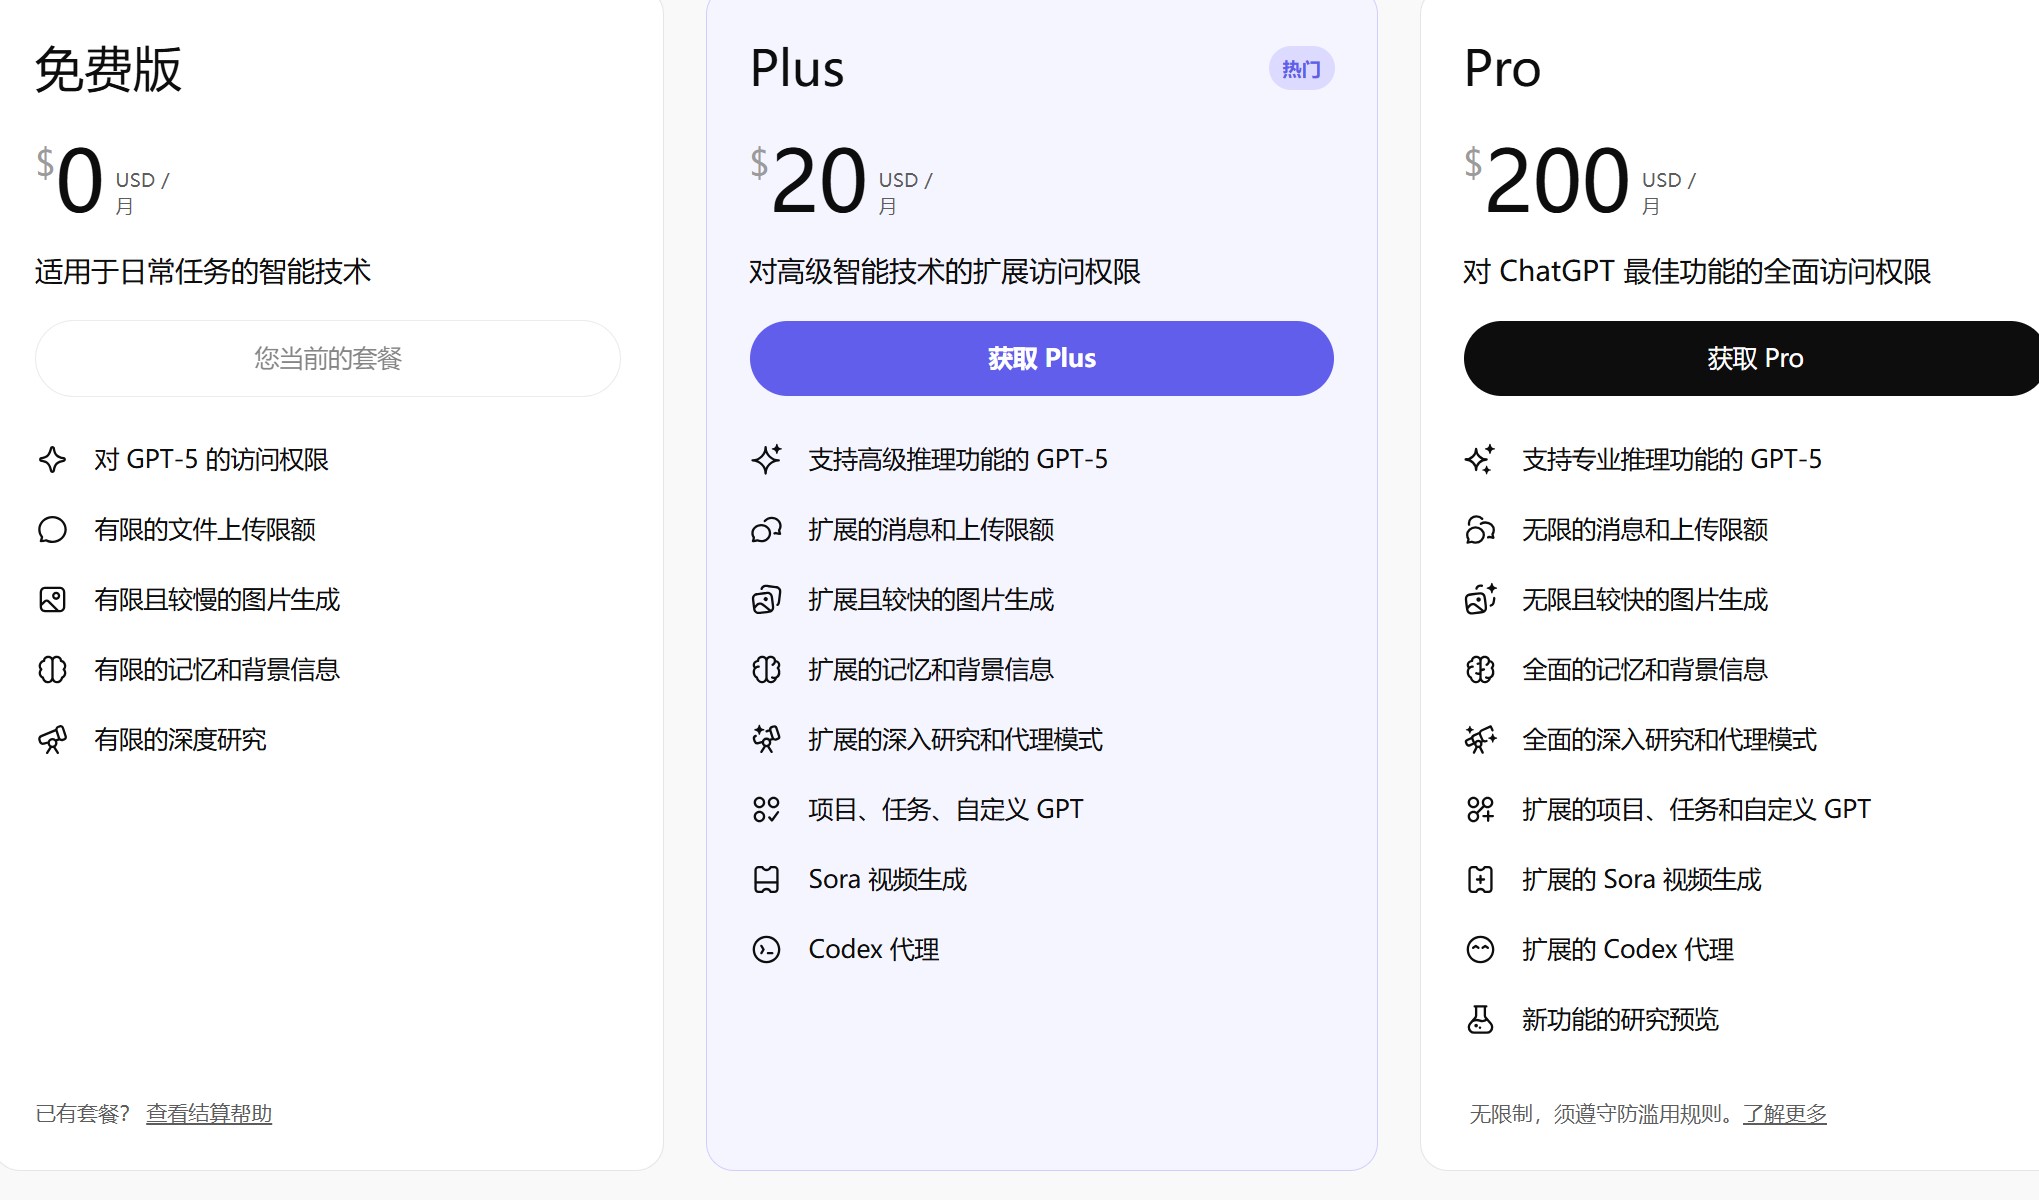Viewport: 2039px width, 1200px height.
Task: Click the text 新功能的研究预览
Action: click(x=1620, y=1019)
